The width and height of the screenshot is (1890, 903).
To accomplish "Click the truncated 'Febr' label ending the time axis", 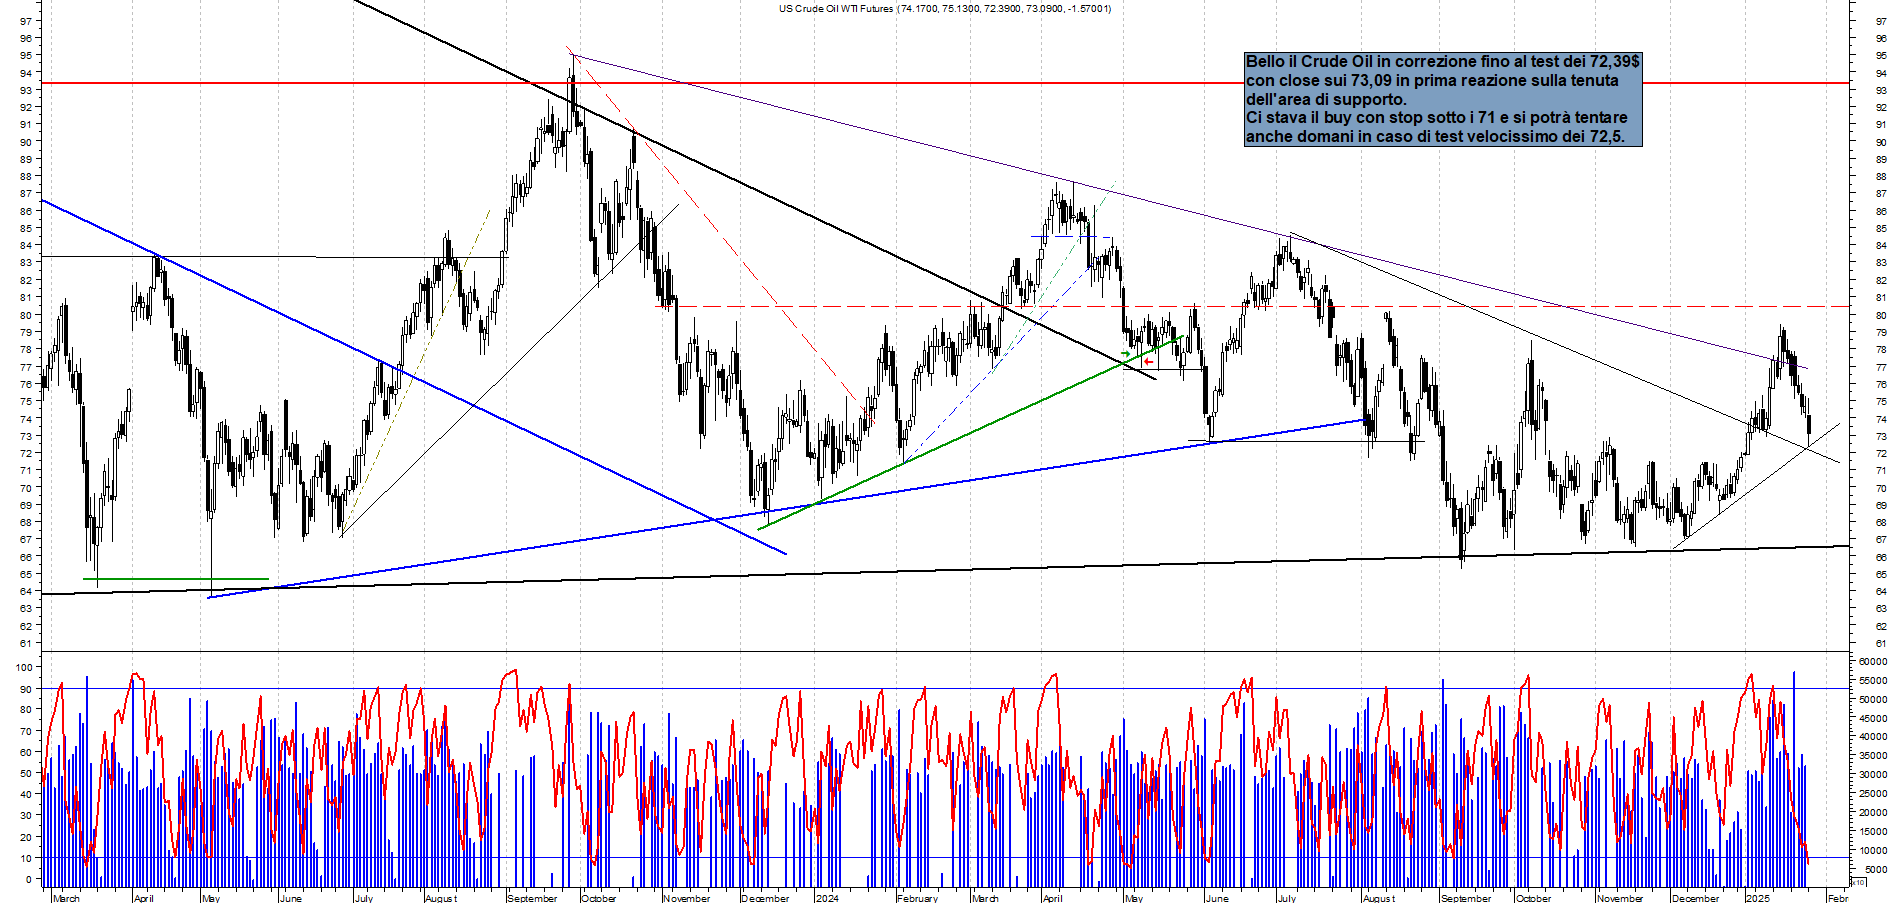I will pyautogui.click(x=1838, y=898).
